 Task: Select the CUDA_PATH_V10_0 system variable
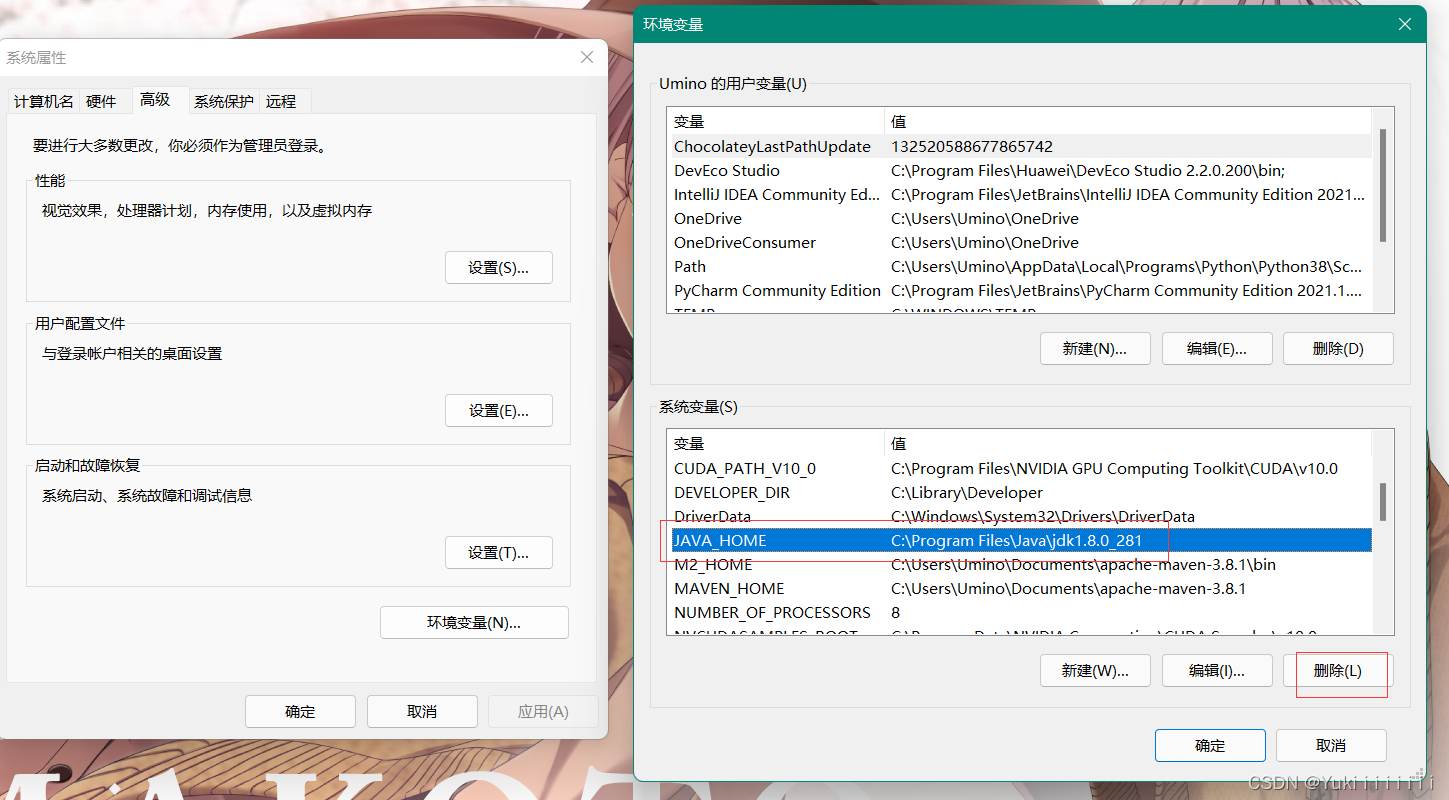[x=1019, y=468]
